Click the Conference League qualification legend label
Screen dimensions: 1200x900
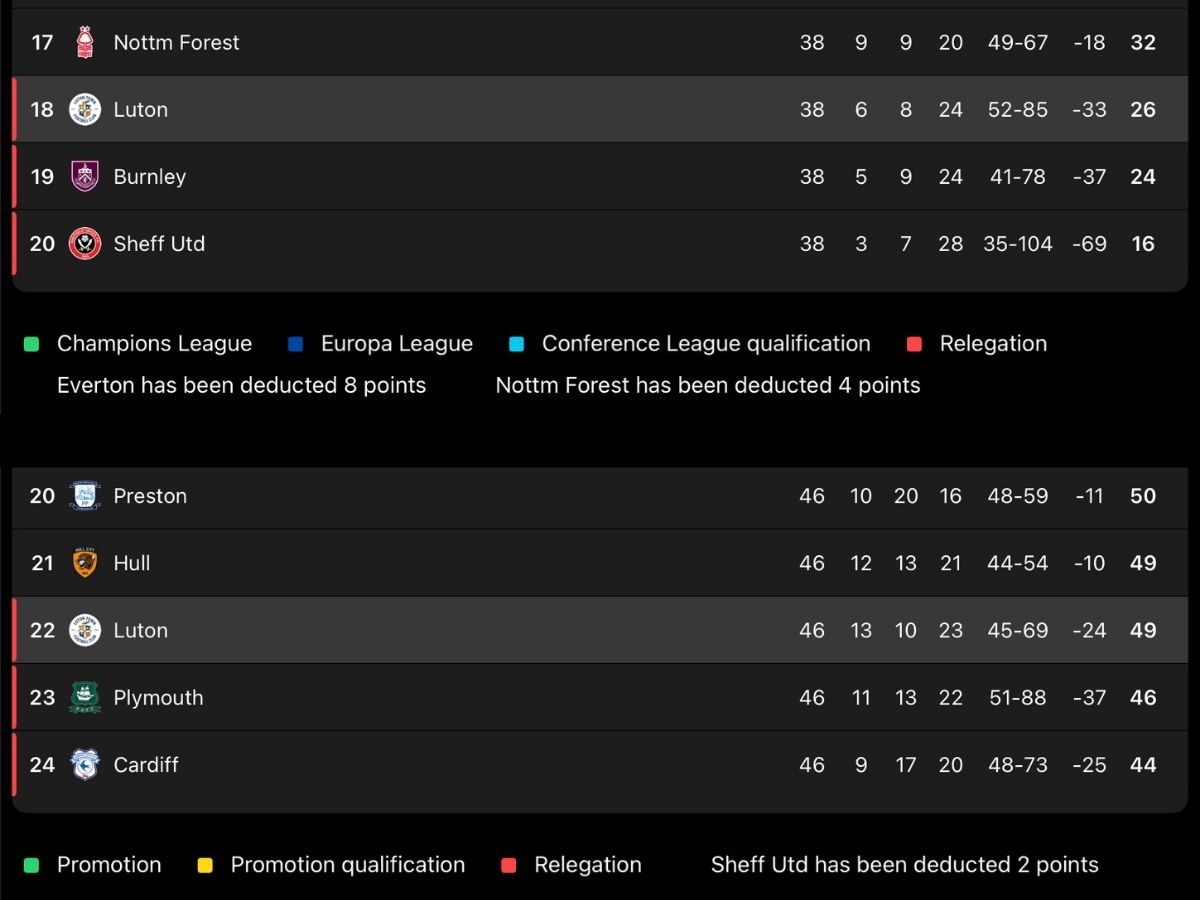coord(706,344)
